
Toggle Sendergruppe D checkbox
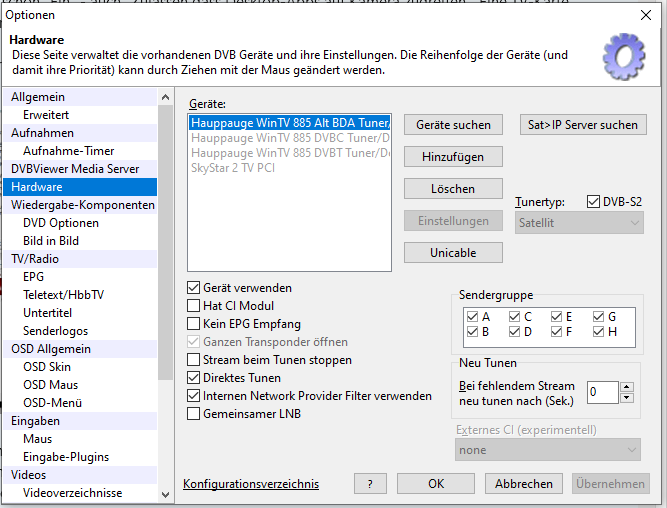(514, 331)
